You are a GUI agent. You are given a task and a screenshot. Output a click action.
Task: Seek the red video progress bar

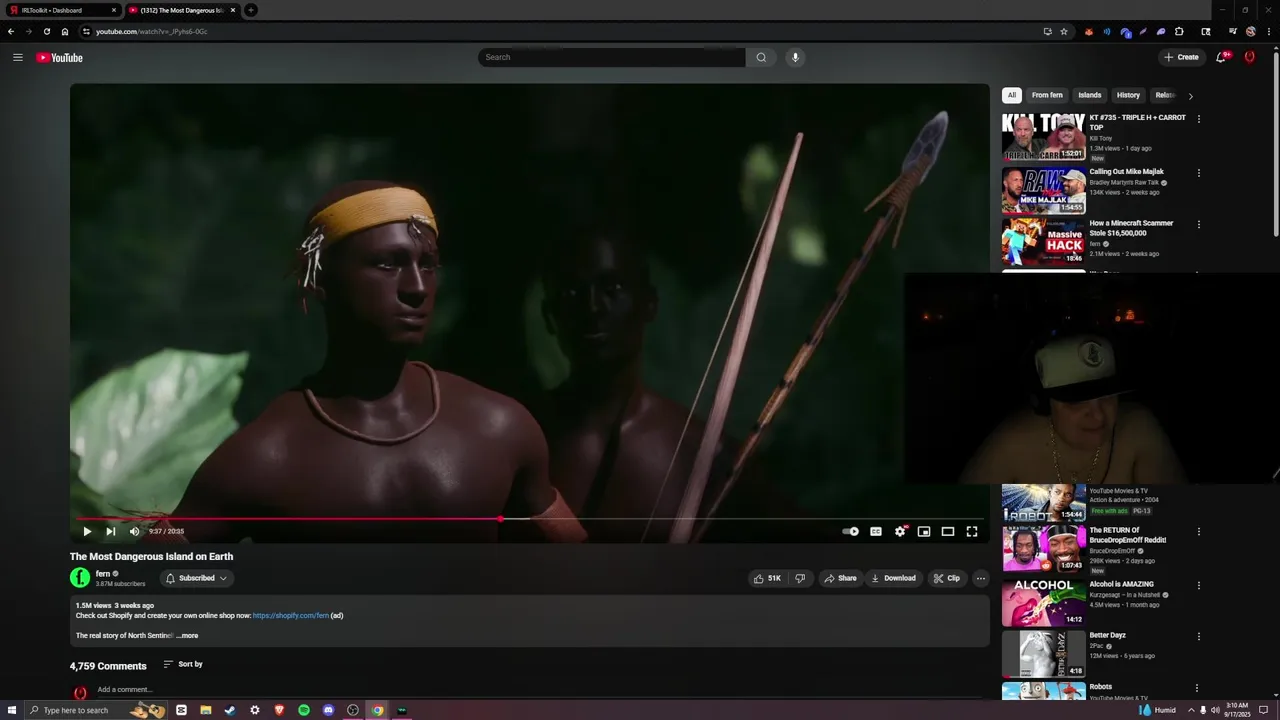[530, 519]
